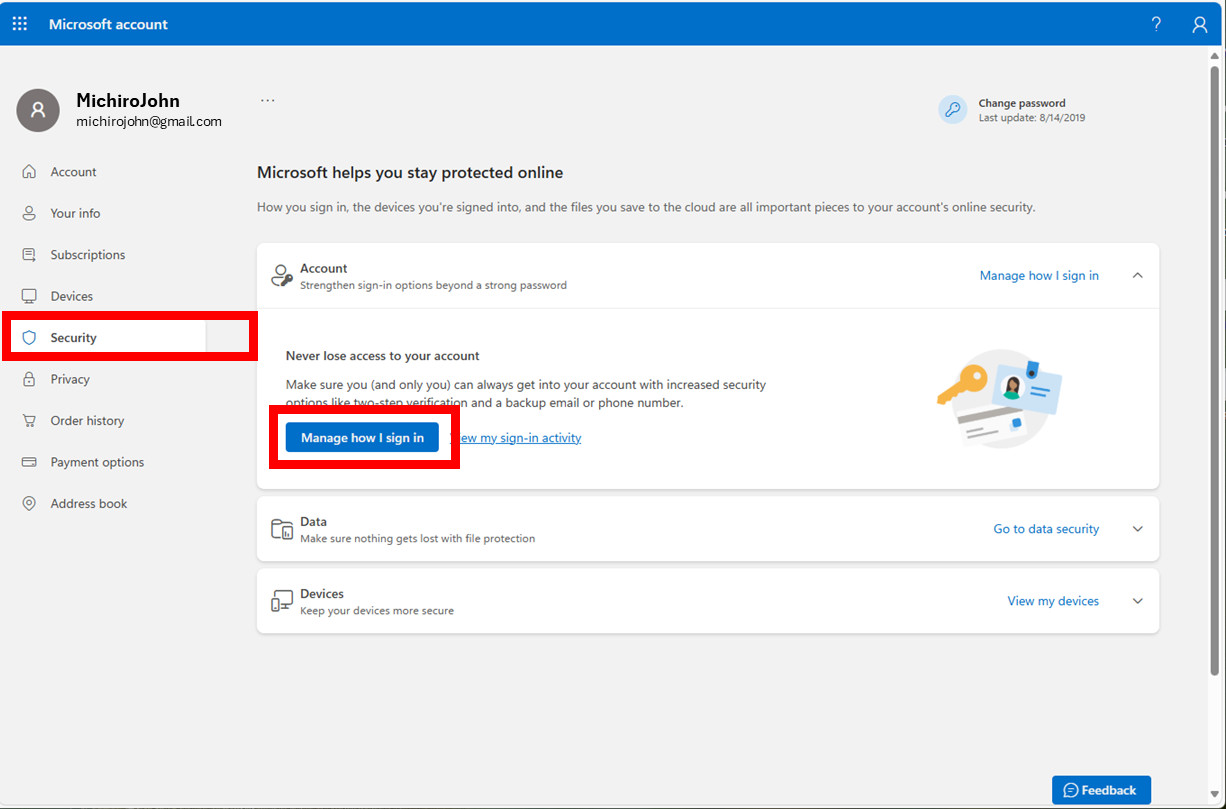Click the blue Manage how I sign in button
Screen dimensions: 1226x809
pos(362,438)
